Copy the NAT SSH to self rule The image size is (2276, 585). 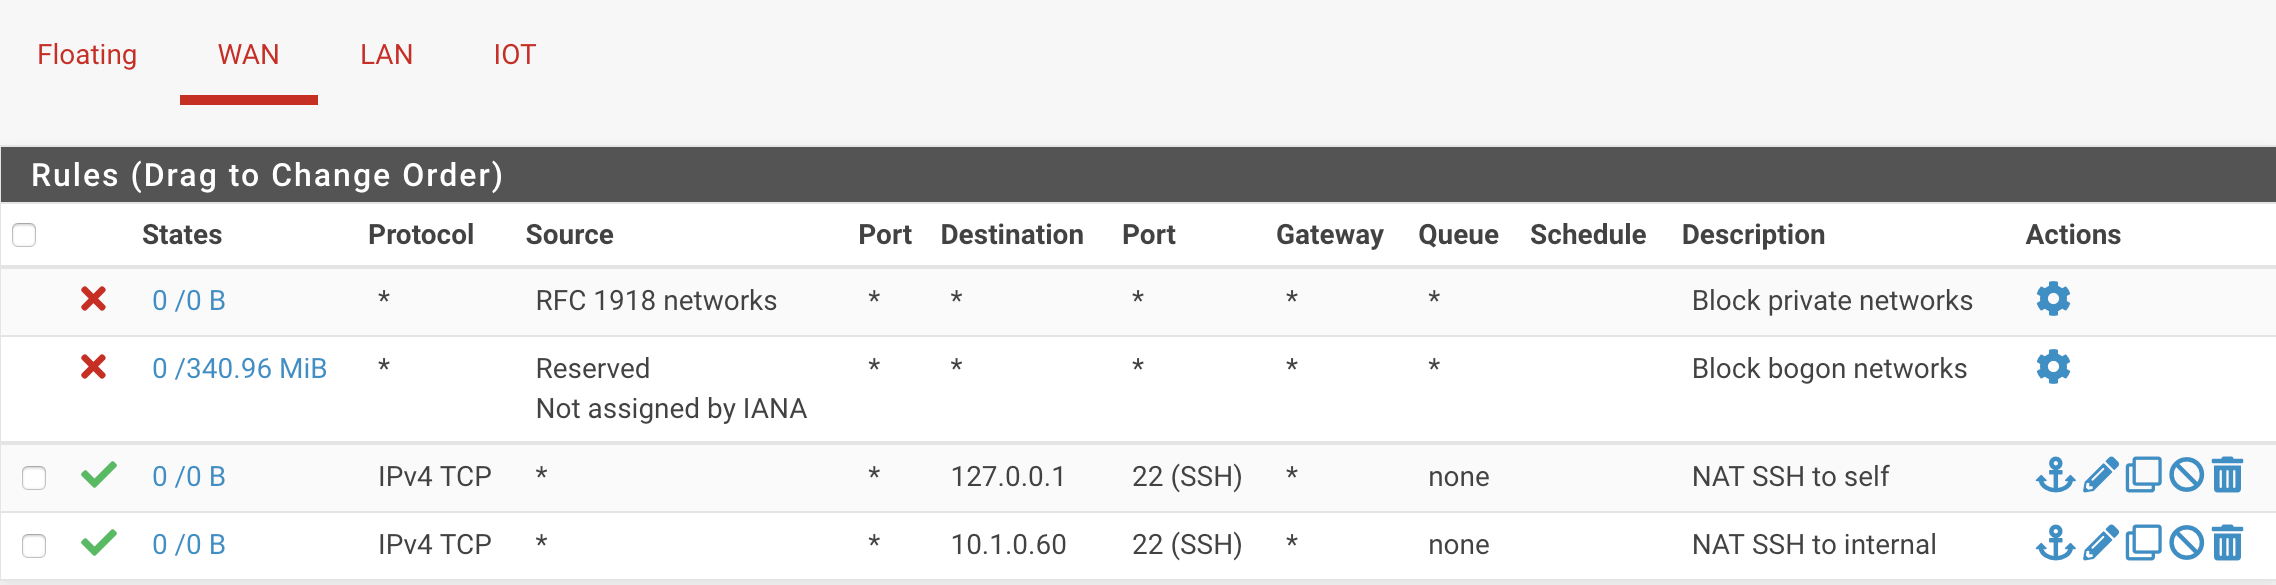coord(2143,475)
